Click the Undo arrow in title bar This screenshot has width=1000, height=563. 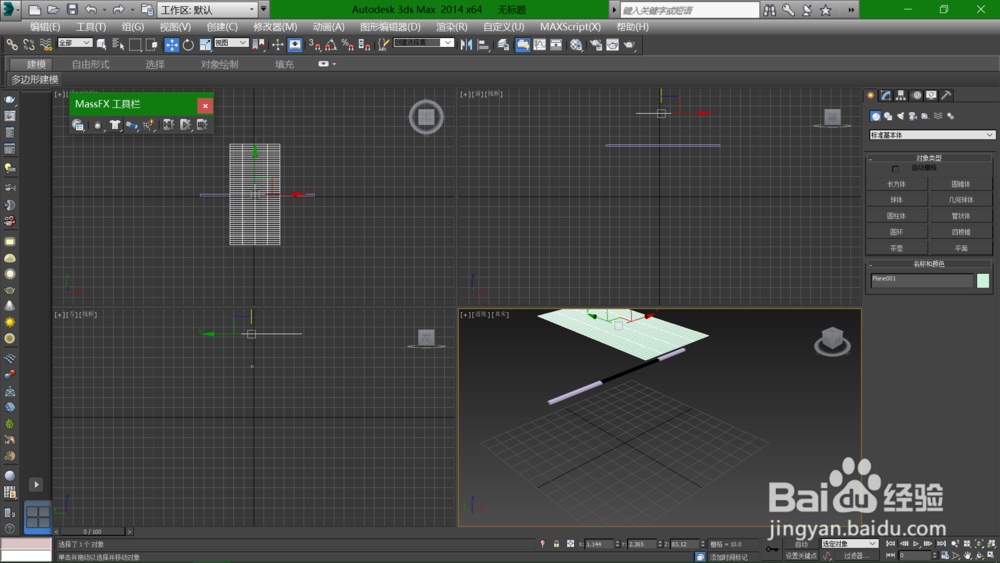click(x=91, y=10)
